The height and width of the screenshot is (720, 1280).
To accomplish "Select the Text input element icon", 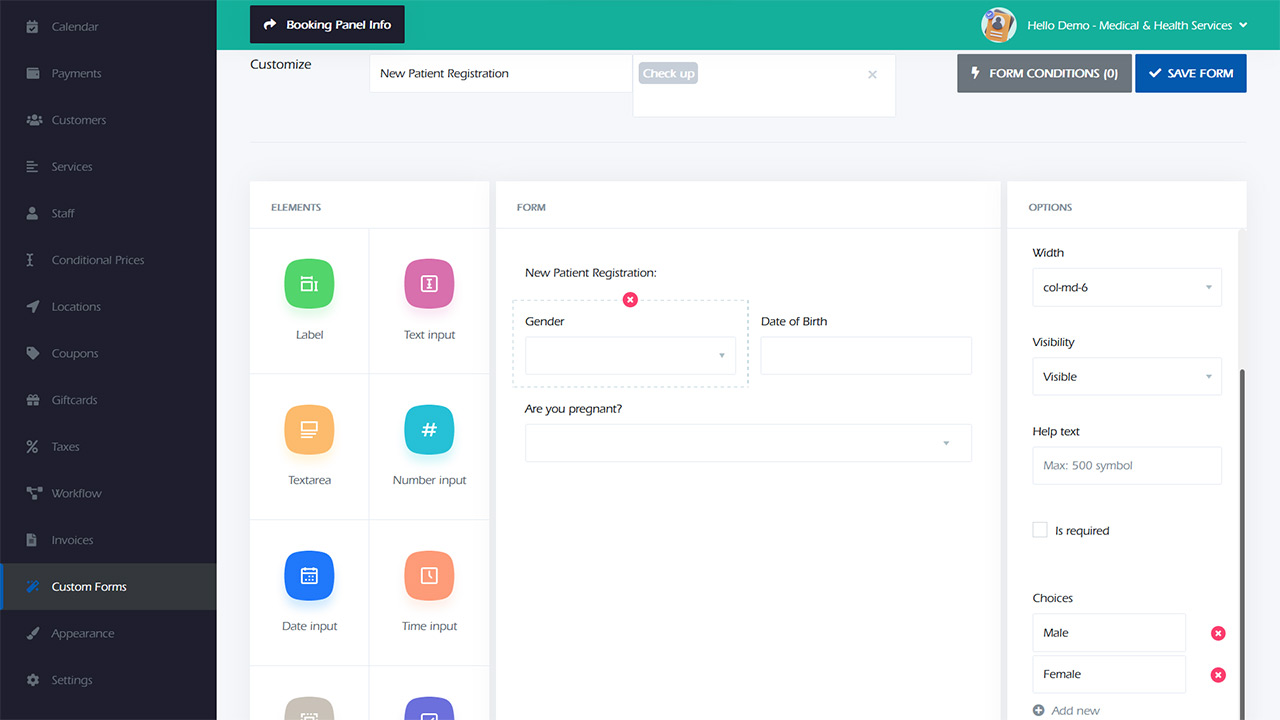I will (429, 285).
